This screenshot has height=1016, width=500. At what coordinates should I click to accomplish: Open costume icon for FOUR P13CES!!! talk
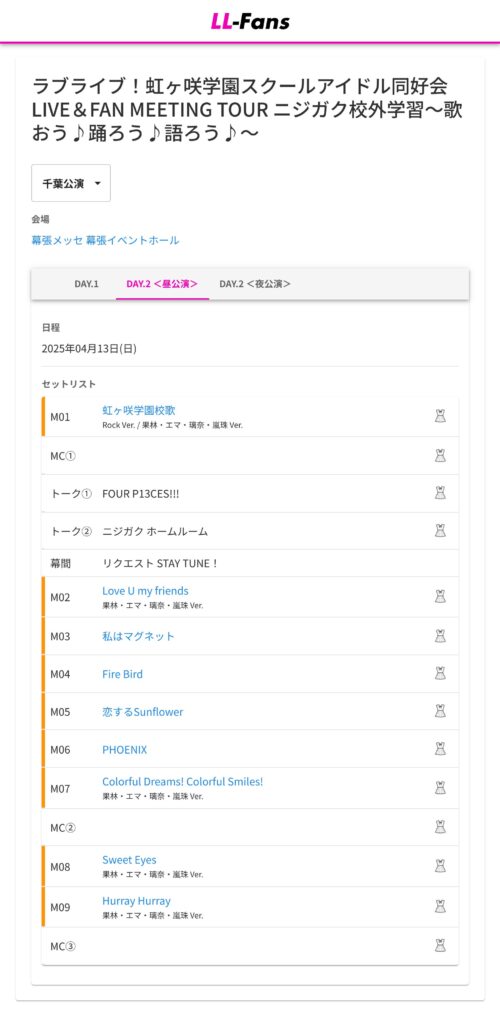click(x=440, y=493)
